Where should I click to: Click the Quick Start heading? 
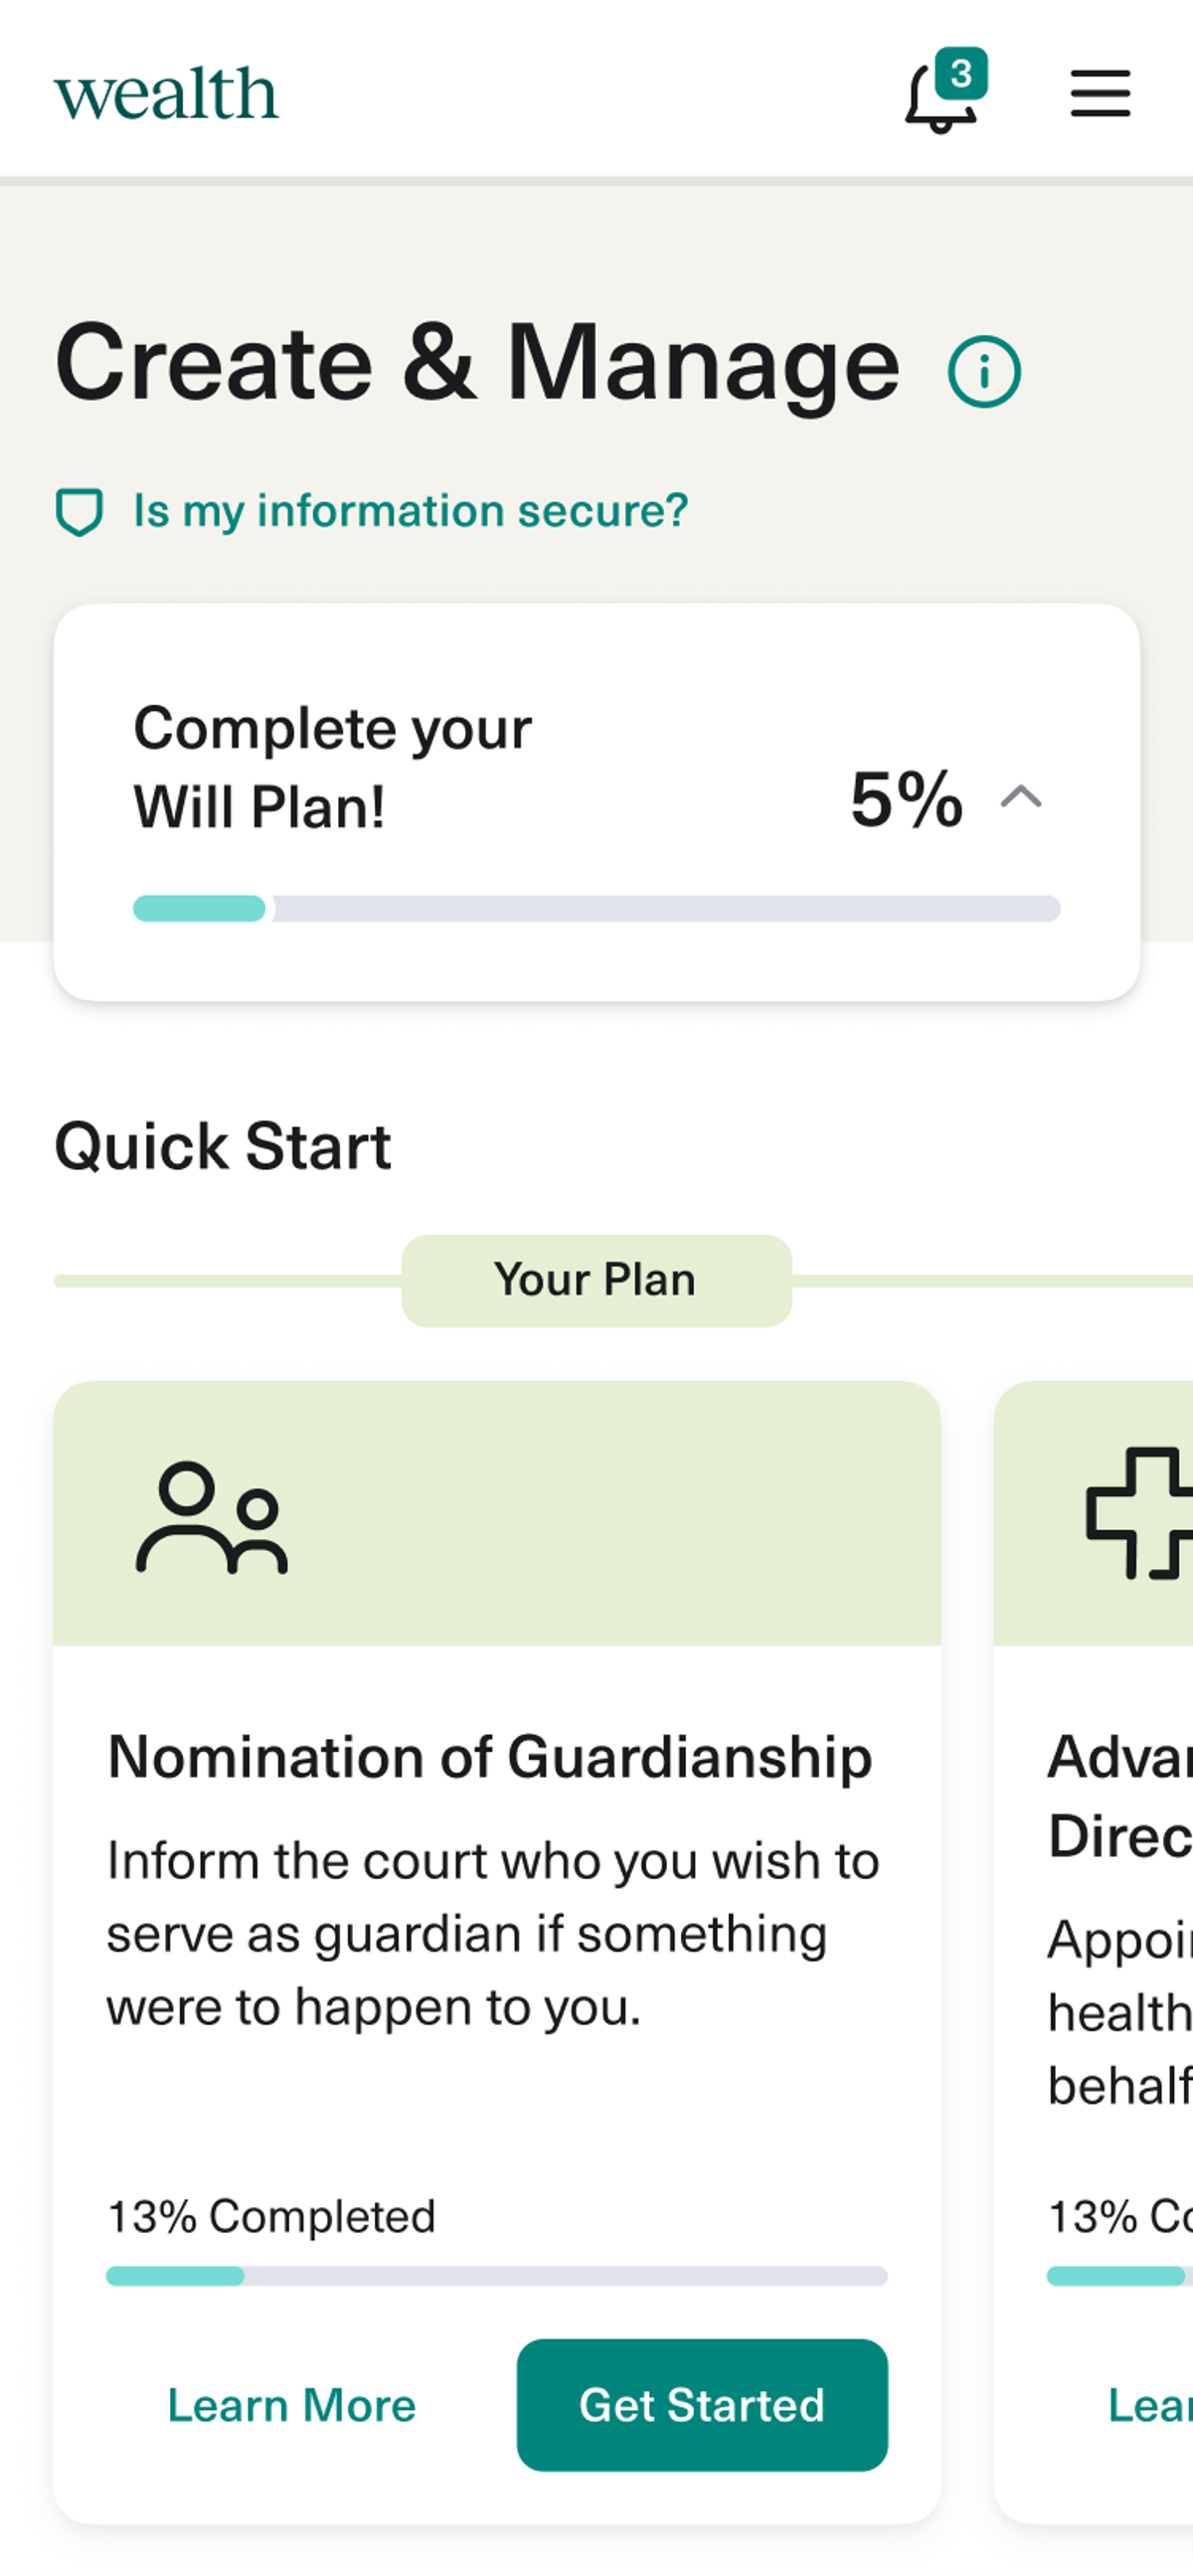click(x=222, y=1146)
